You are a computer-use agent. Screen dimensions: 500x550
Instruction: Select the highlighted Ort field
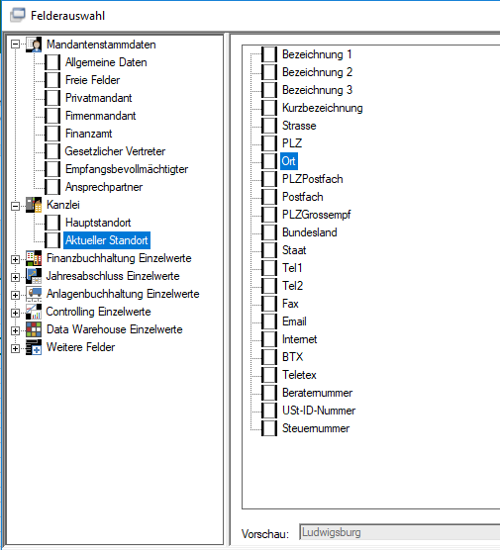pyautogui.click(x=289, y=161)
